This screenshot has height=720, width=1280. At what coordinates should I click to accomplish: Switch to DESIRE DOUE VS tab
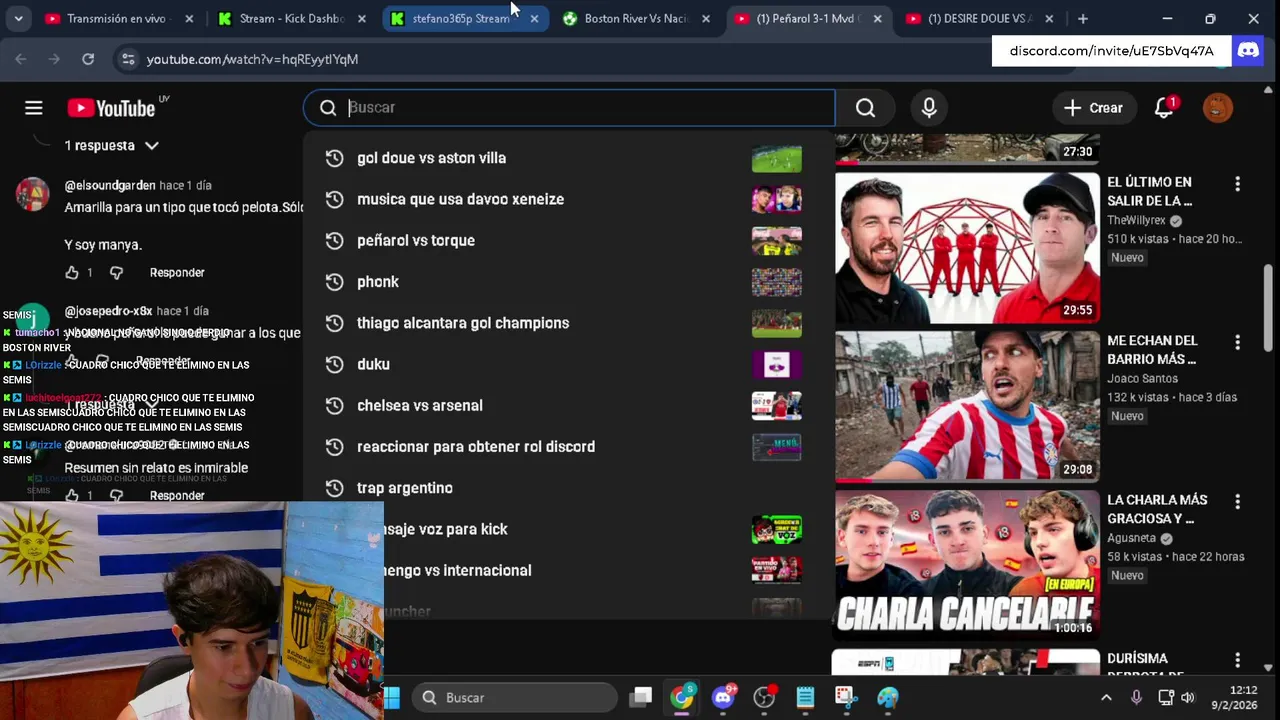[981, 19]
